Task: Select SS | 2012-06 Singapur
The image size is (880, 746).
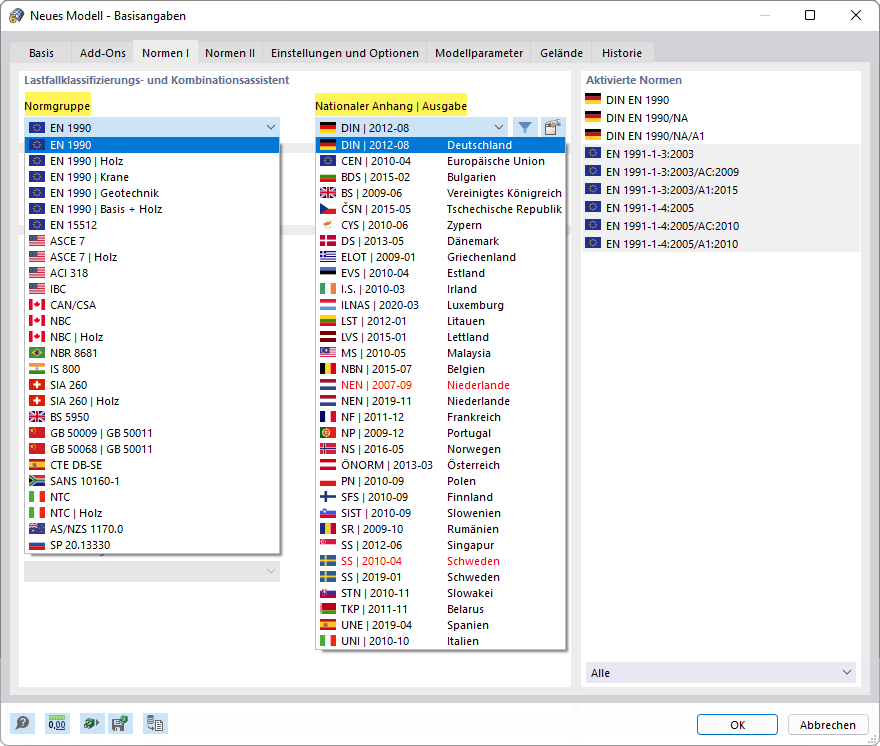Action: coord(441,545)
